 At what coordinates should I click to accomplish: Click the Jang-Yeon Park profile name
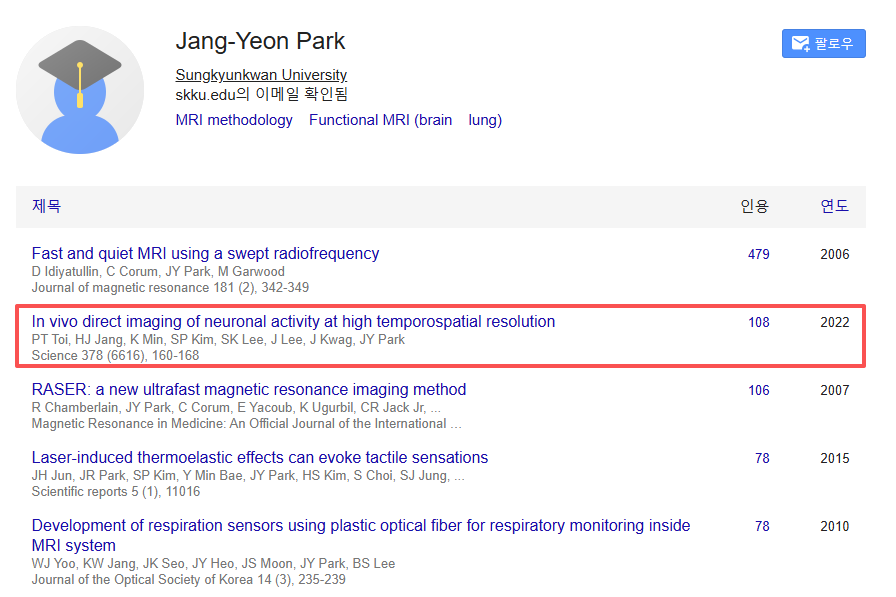coord(260,41)
